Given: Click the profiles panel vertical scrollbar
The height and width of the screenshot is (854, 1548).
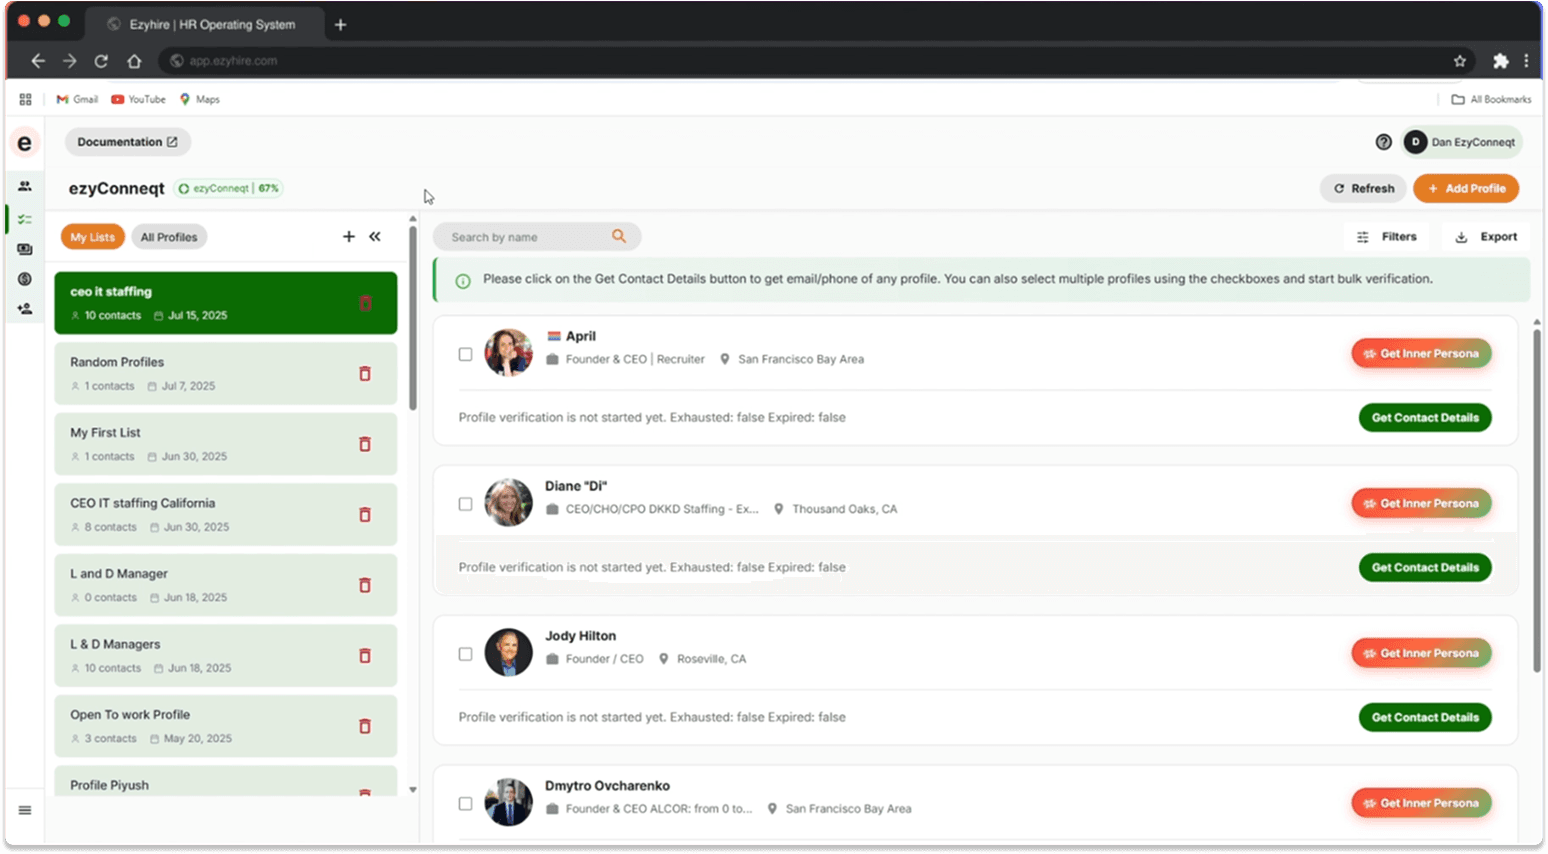Looking at the screenshot, I should 1537,500.
